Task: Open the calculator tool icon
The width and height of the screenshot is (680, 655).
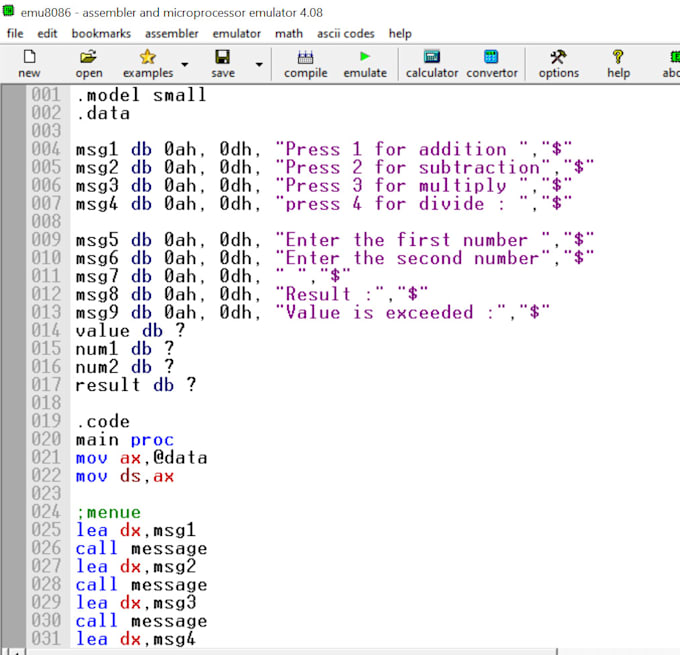Action: coord(432,56)
